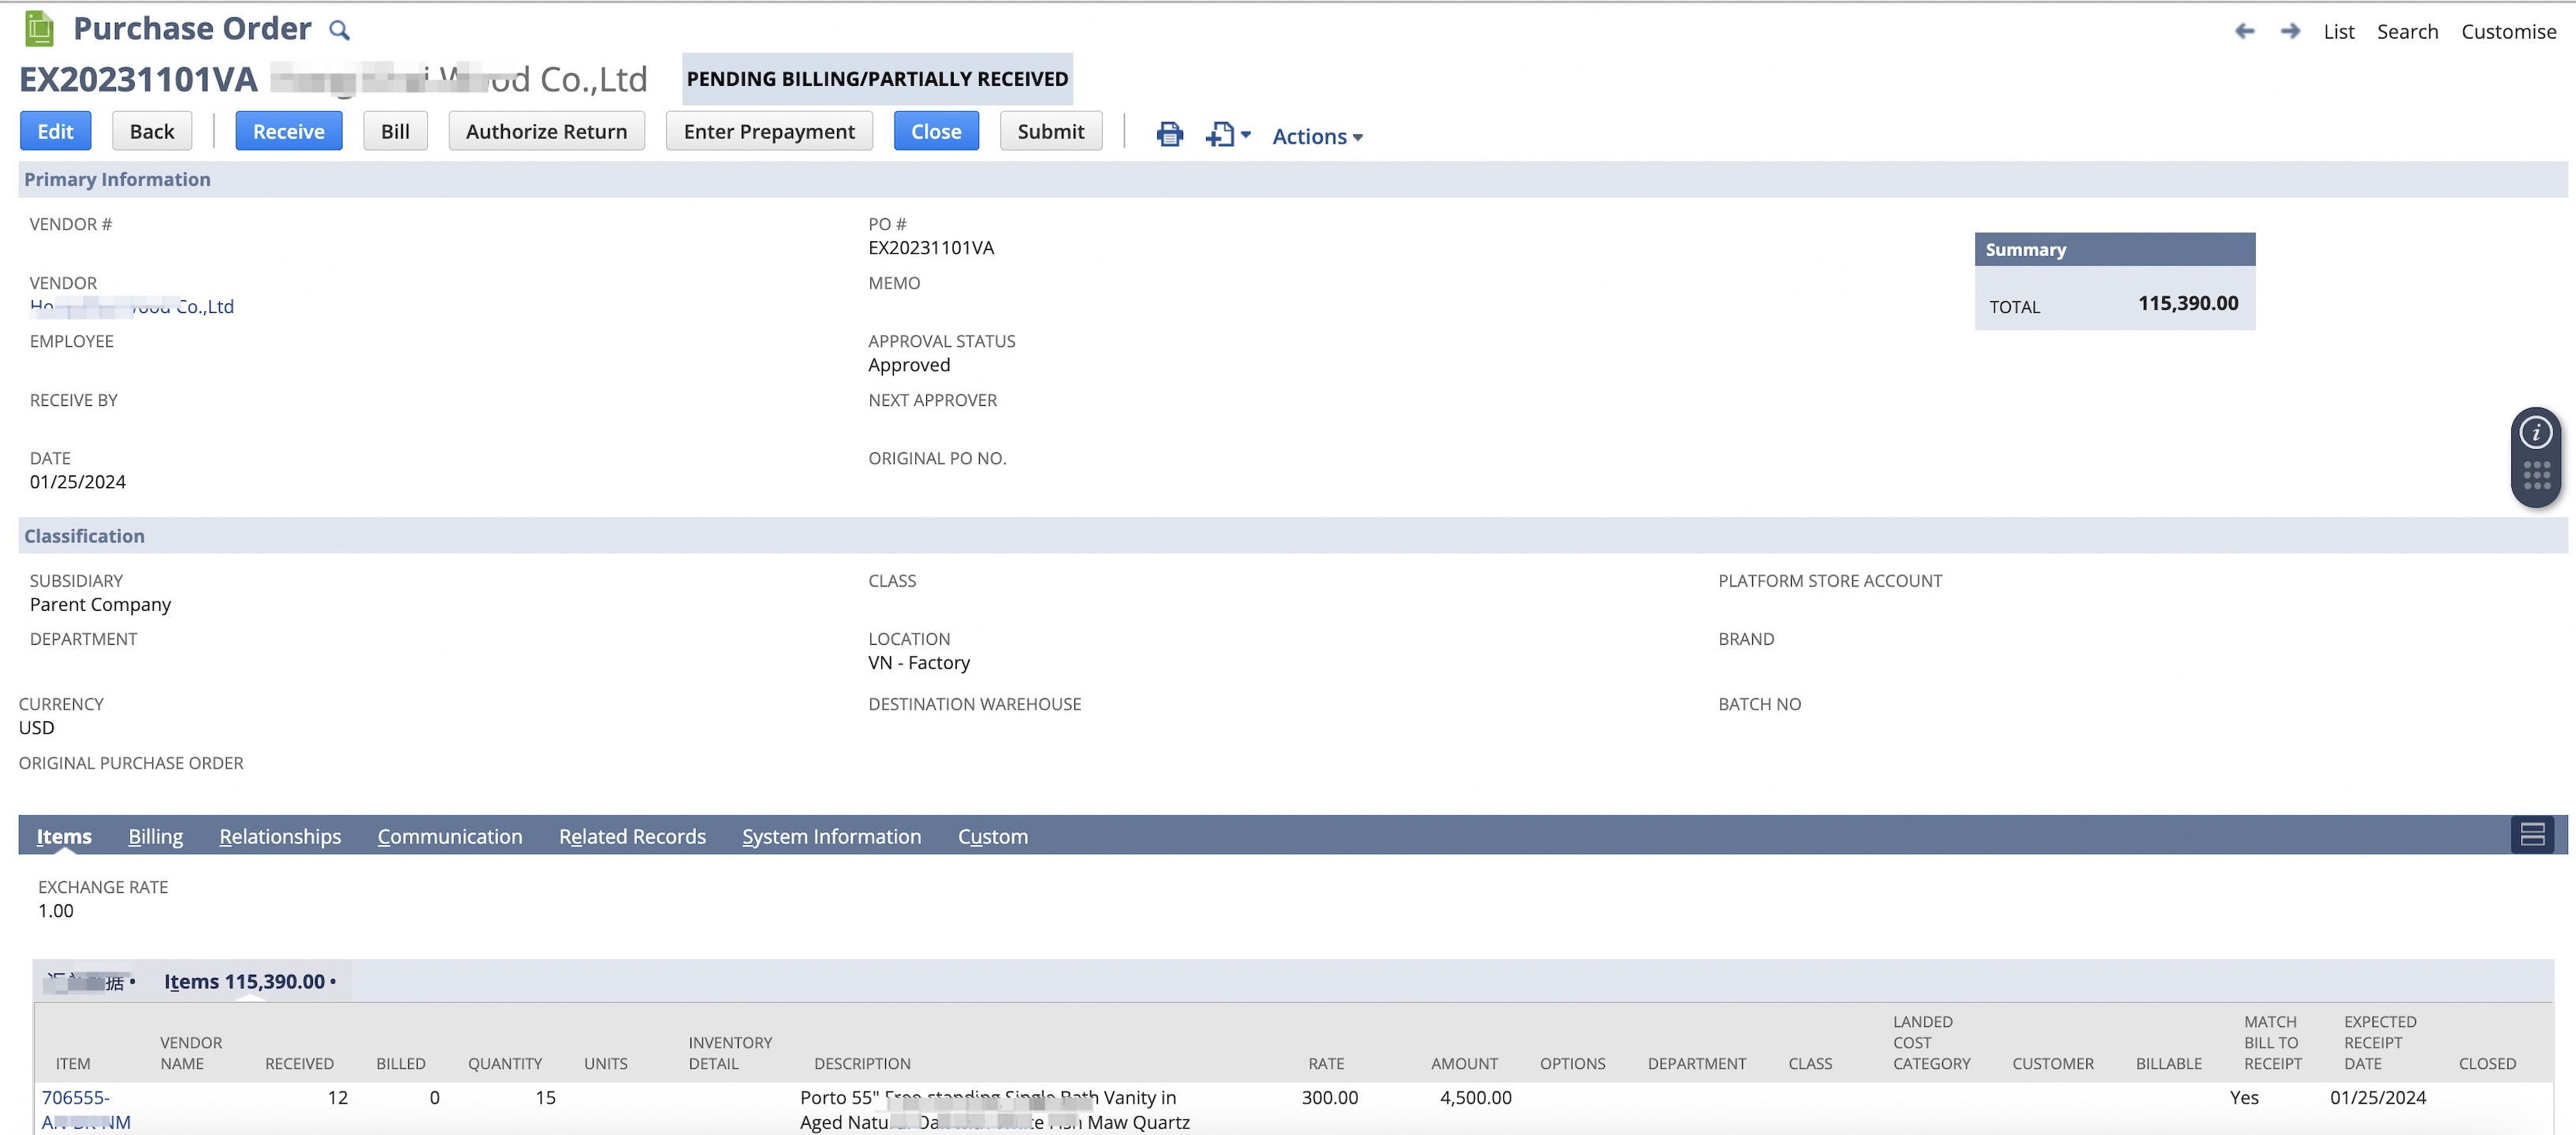Click the info help icon on right edge

click(x=2536, y=433)
